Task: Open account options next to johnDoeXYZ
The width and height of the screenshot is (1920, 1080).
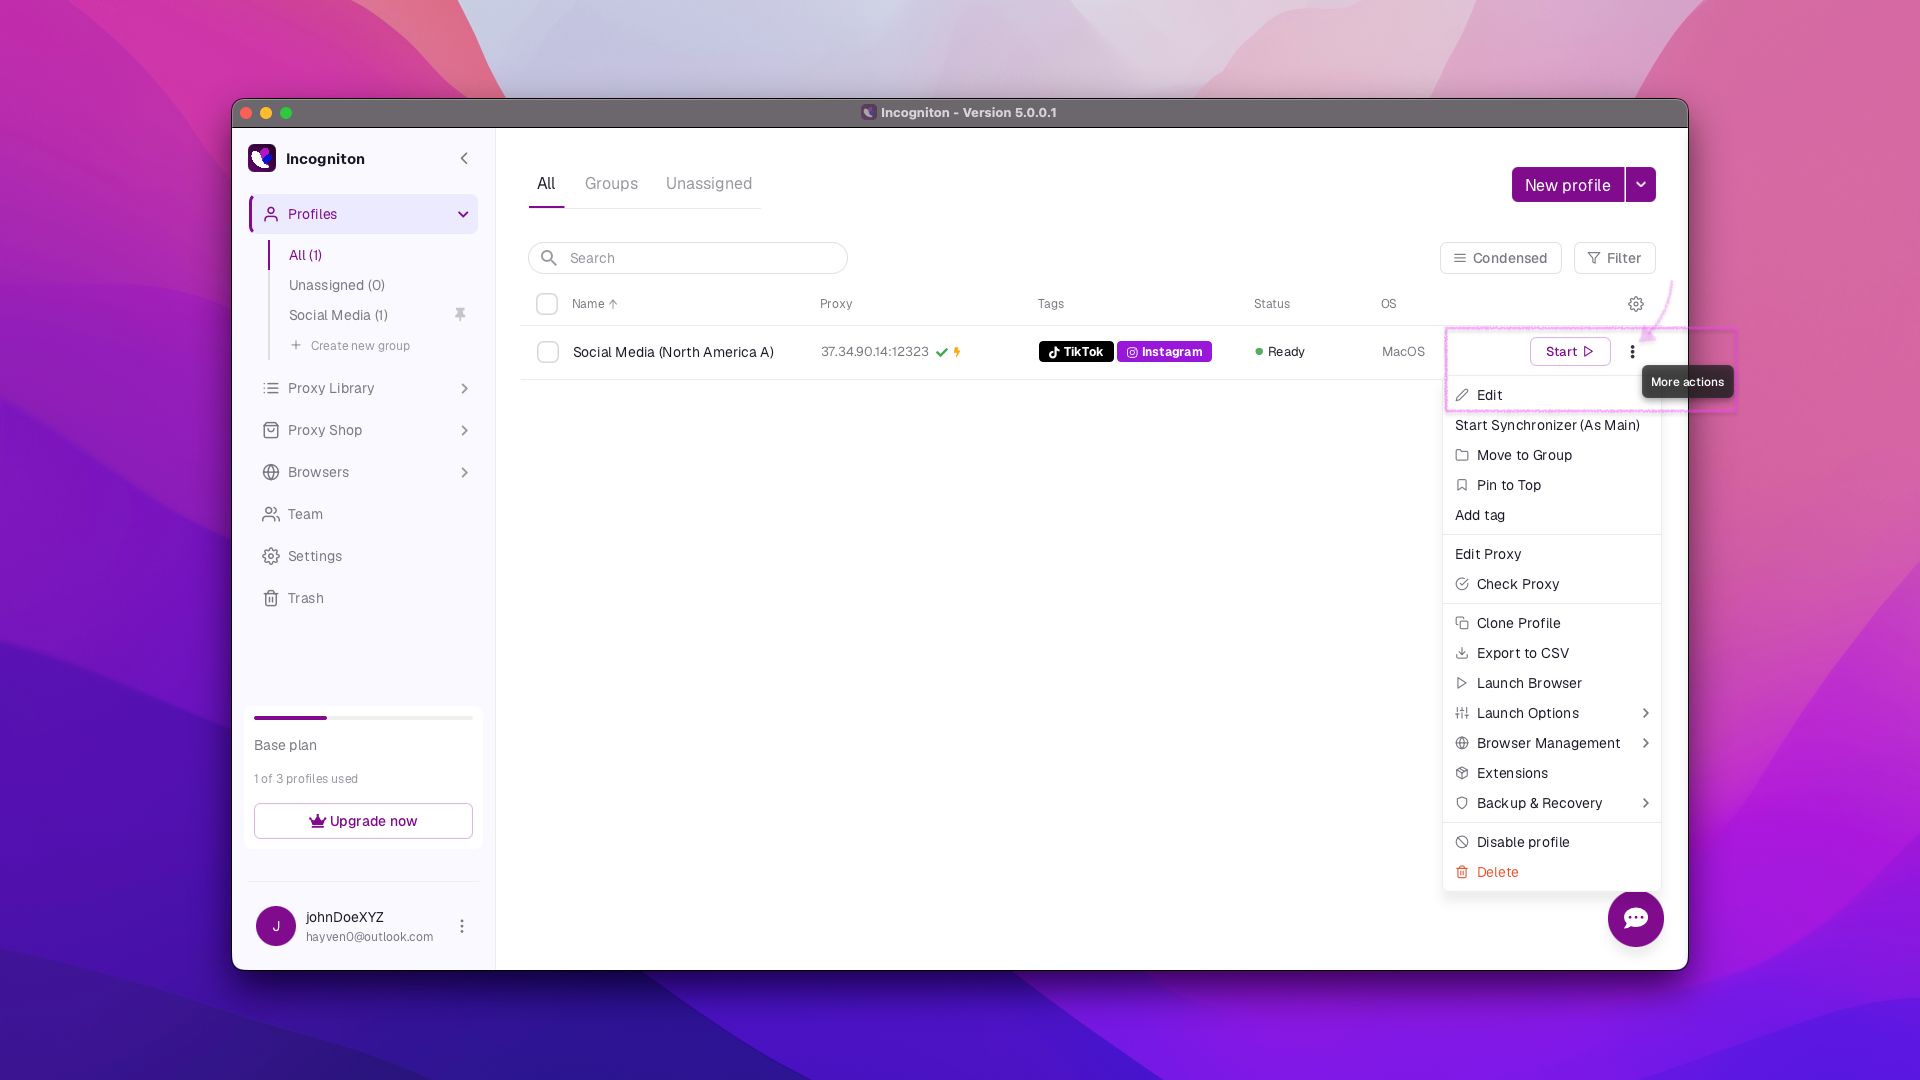Action: pos(462,926)
